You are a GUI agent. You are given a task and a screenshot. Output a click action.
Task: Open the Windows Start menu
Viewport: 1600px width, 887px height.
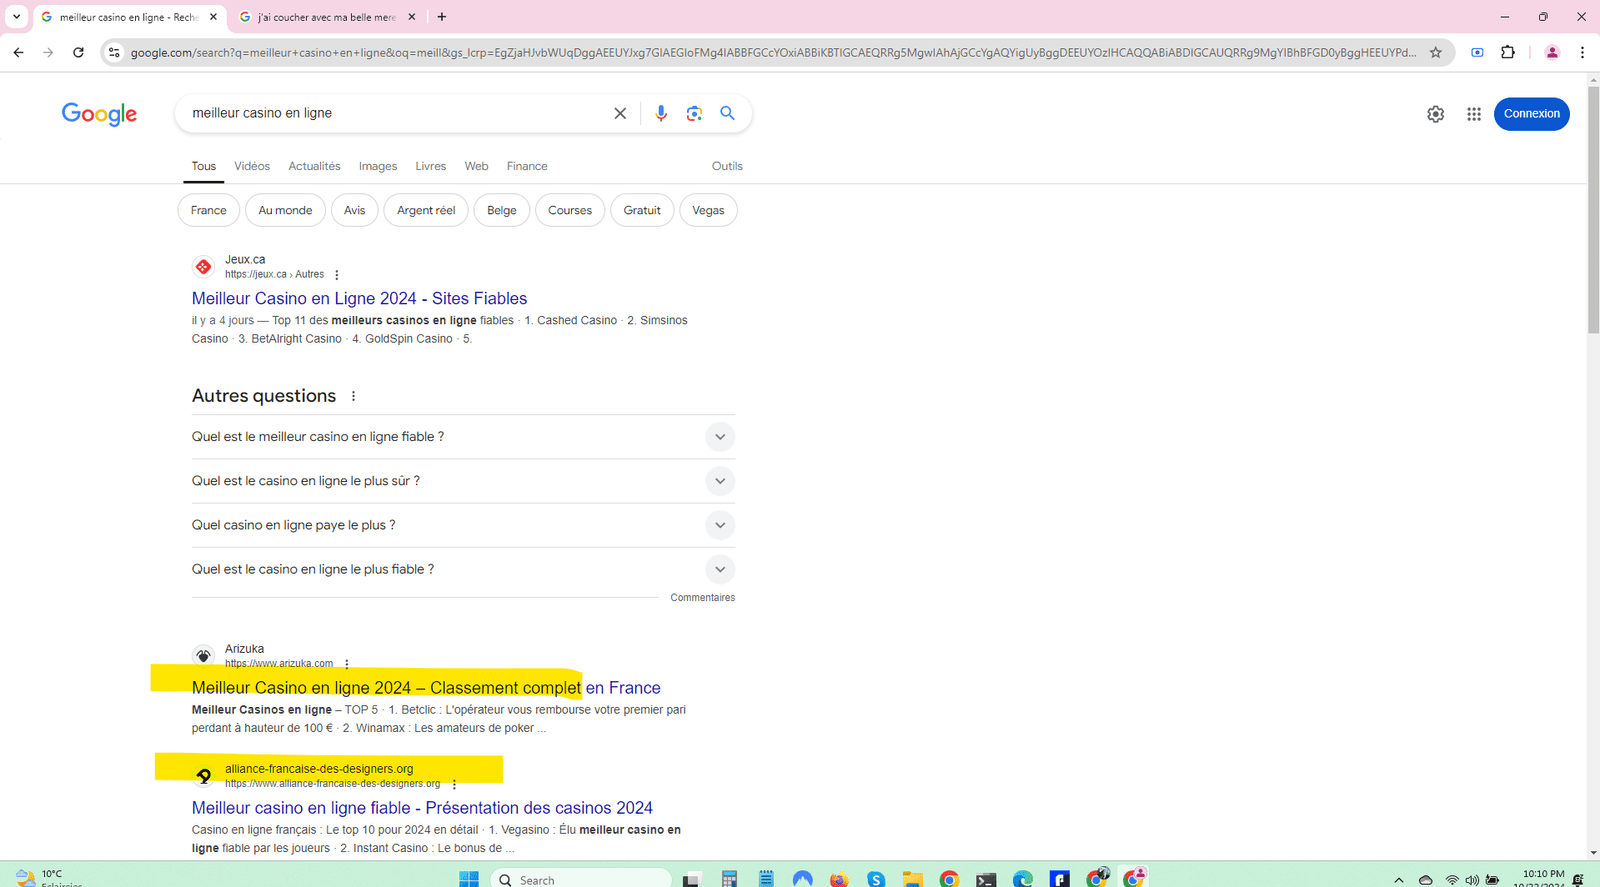(468, 879)
